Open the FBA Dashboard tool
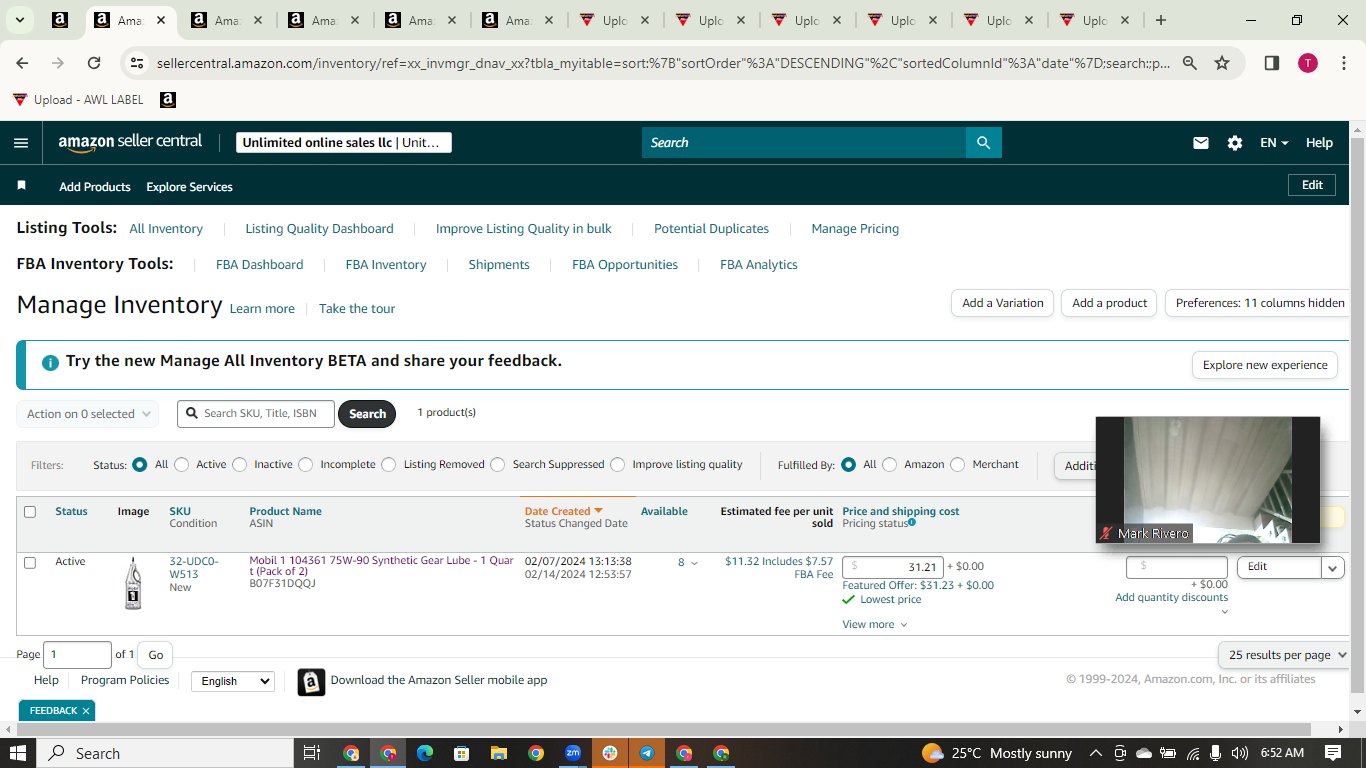 260,265
